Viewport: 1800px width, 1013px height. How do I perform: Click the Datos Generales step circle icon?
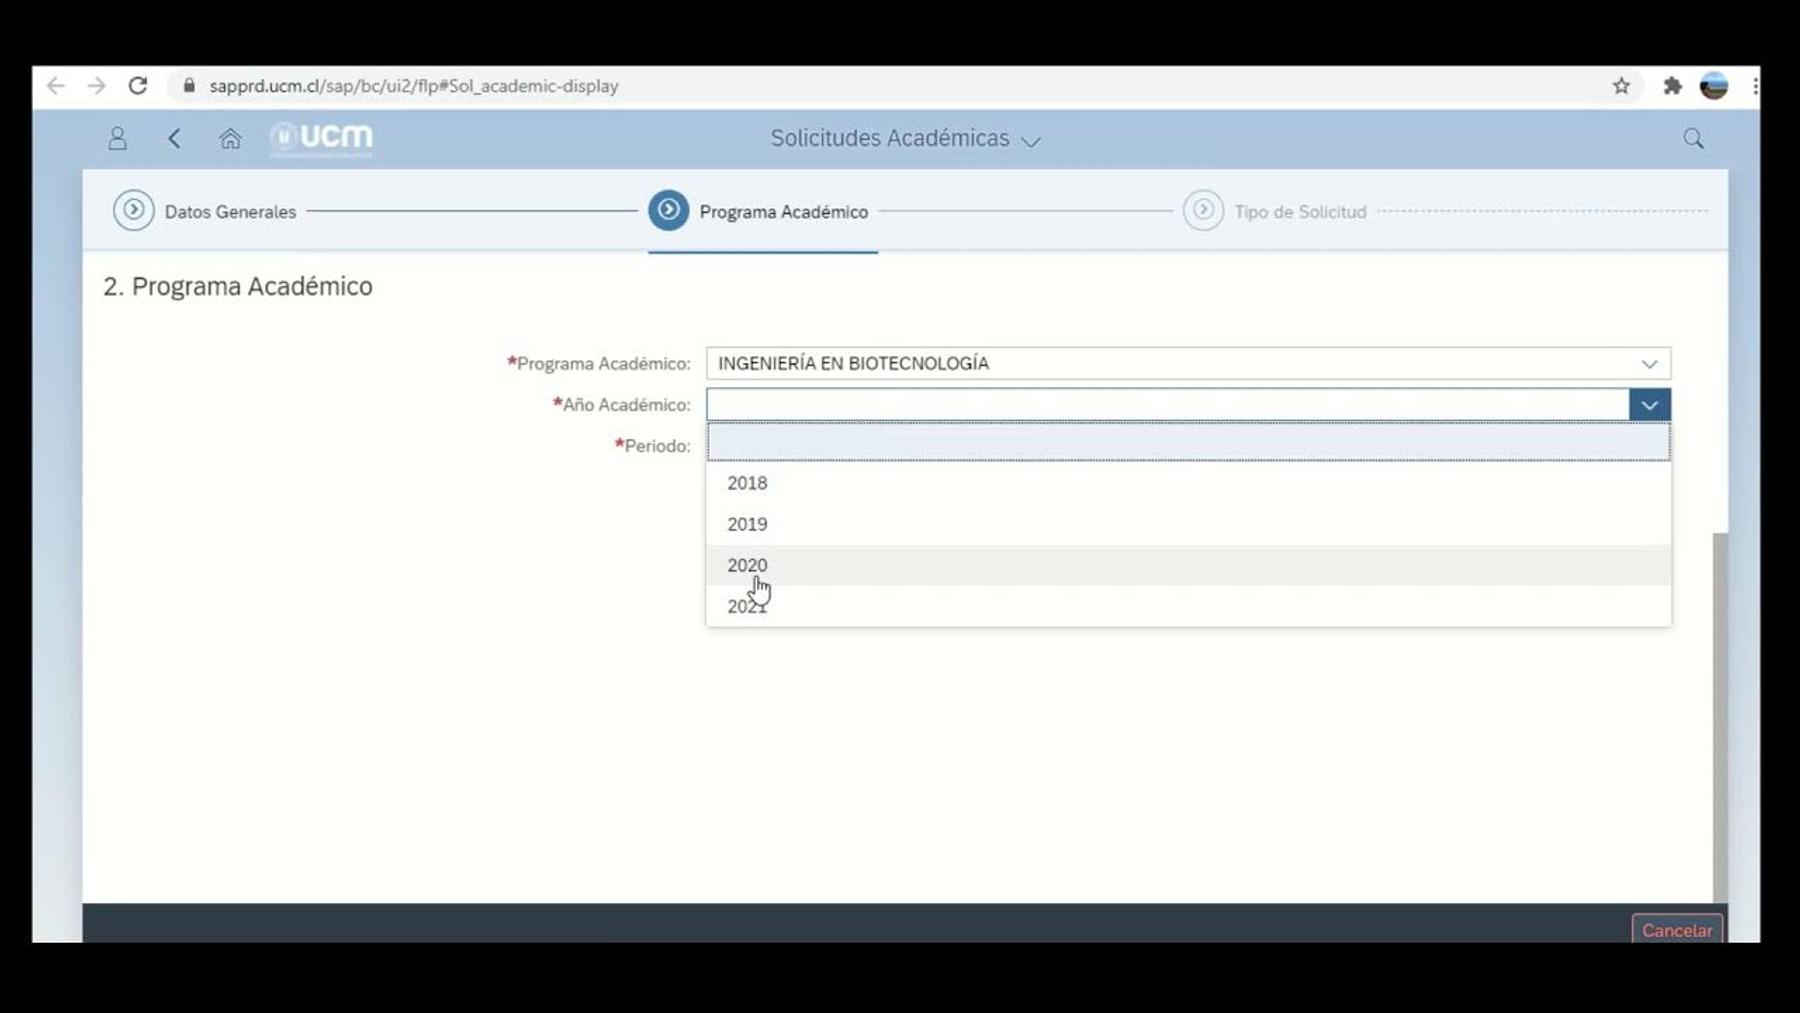(x=133, y=211)
